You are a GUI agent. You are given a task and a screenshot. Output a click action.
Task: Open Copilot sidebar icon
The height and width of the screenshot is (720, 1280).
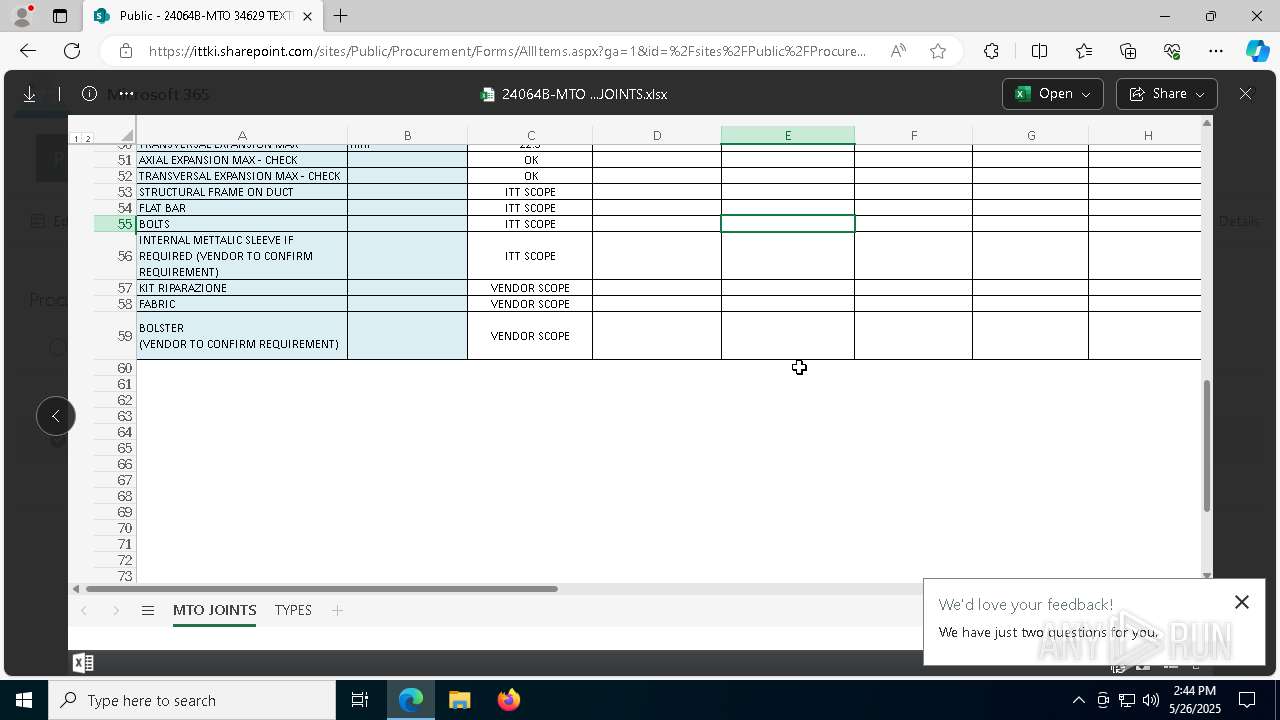(1257, 51)
